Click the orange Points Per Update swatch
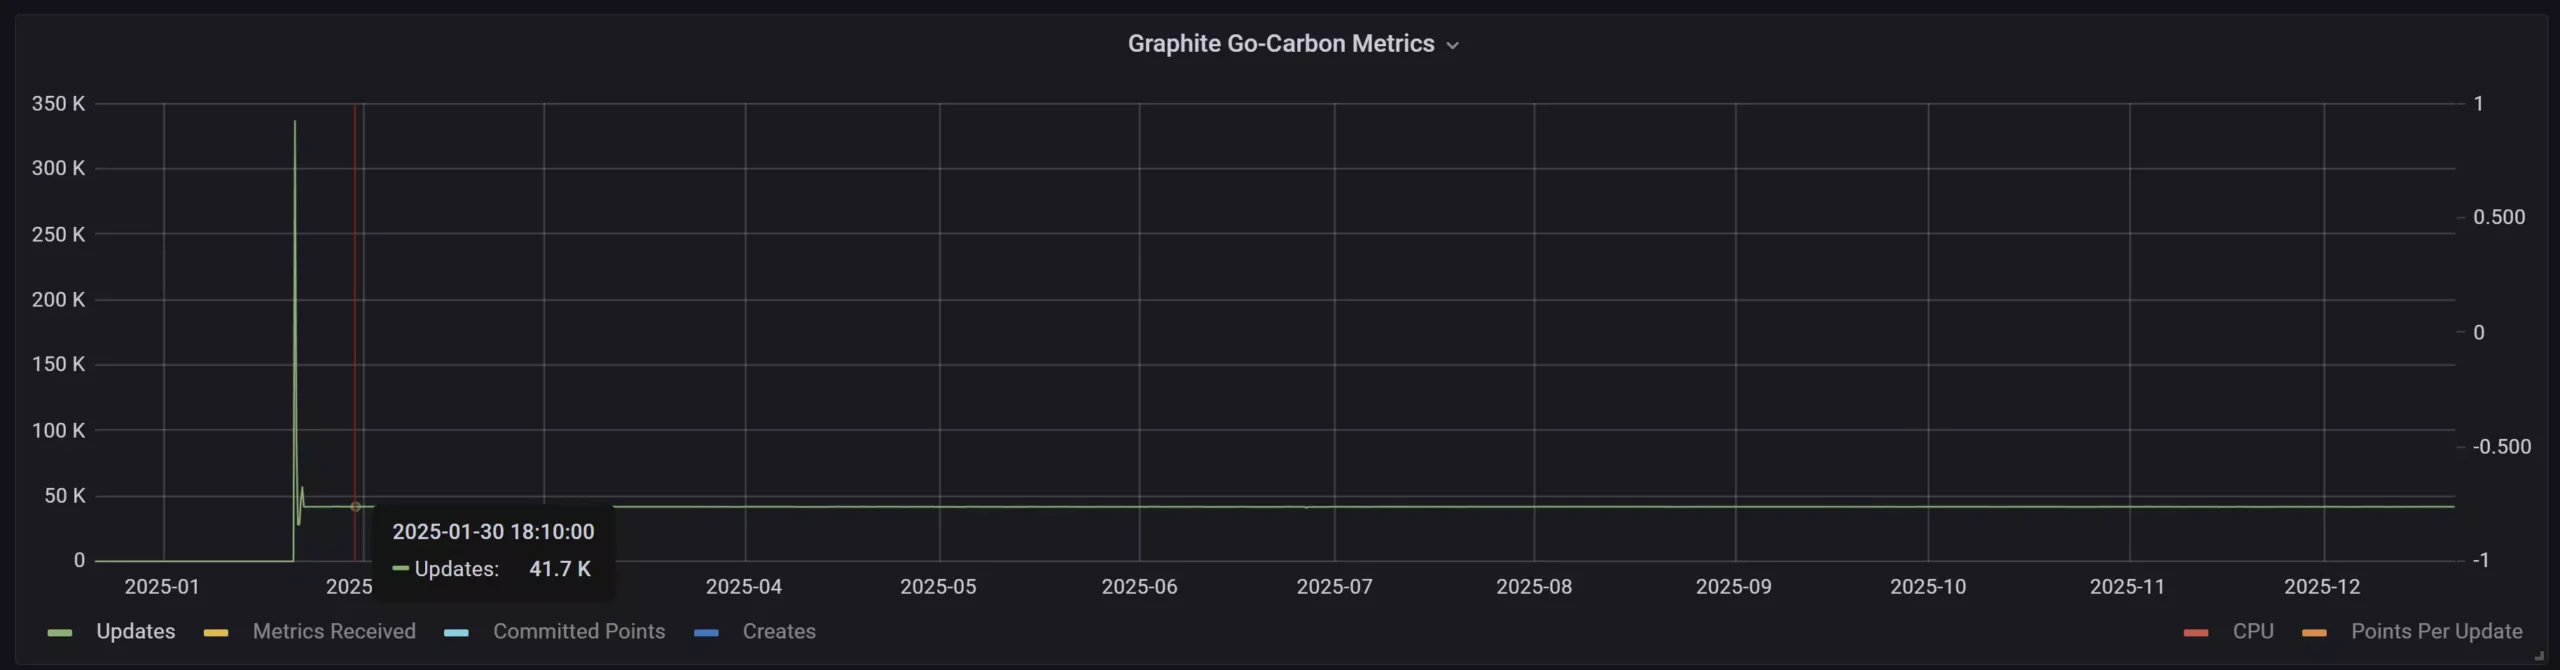 (x=2314, y=632)
